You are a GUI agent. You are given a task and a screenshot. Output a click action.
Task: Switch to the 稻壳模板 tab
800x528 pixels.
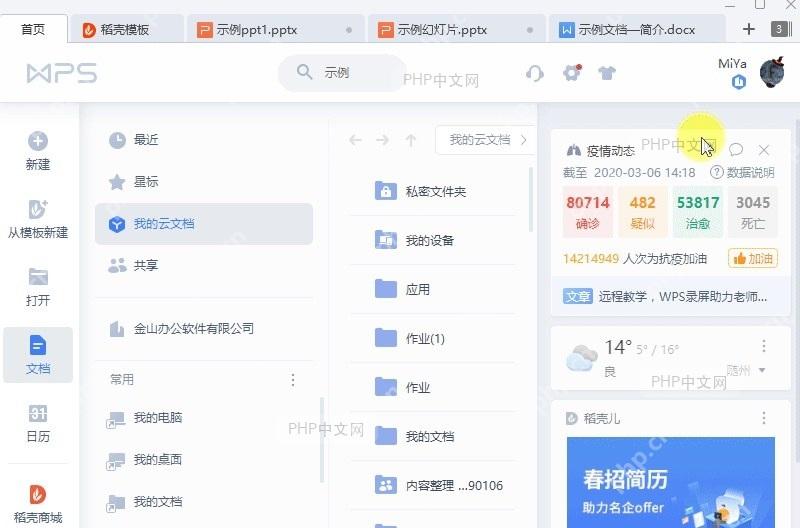pos(126,30)
